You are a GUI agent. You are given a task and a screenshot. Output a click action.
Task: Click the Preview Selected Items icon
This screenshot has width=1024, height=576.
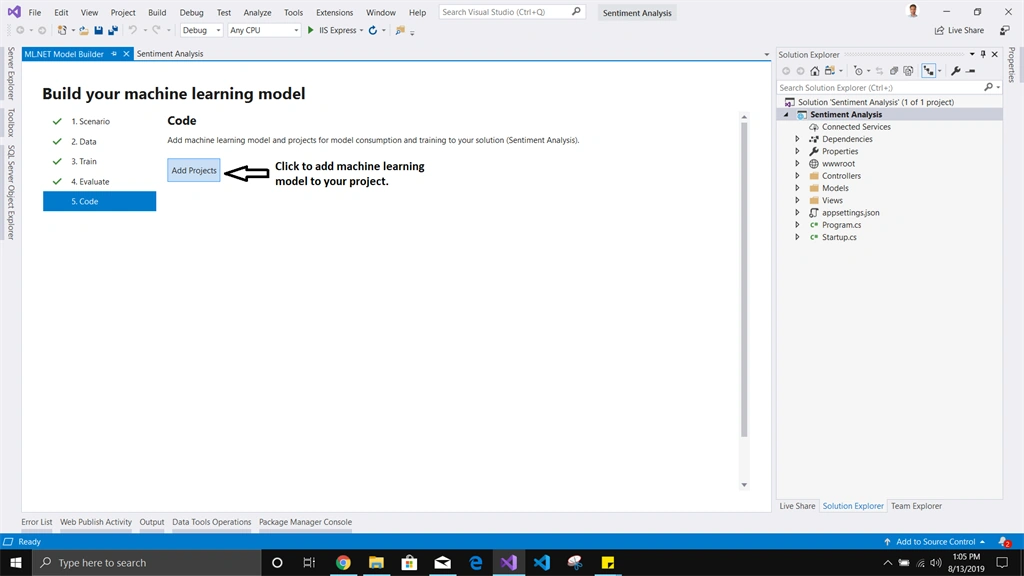coord(971,71)
